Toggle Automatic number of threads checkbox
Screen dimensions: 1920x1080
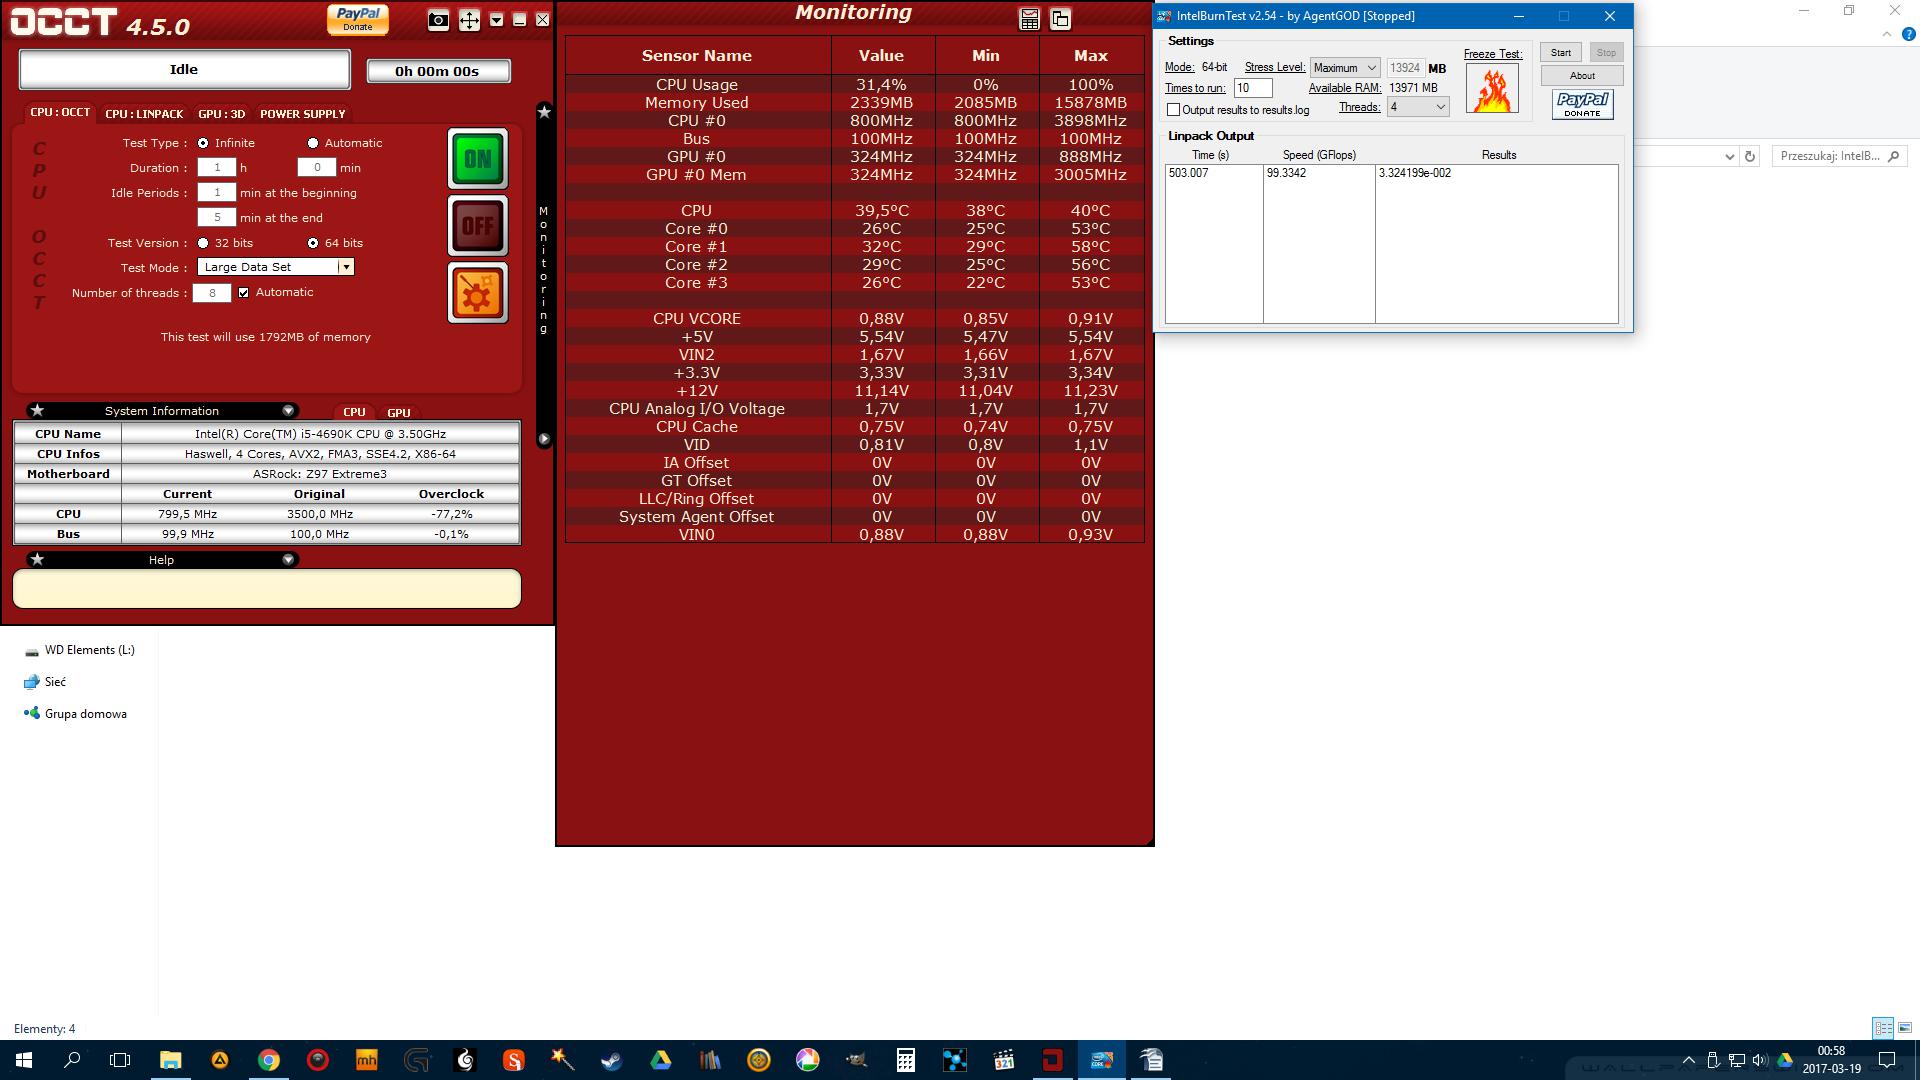(x=243, y=293)
